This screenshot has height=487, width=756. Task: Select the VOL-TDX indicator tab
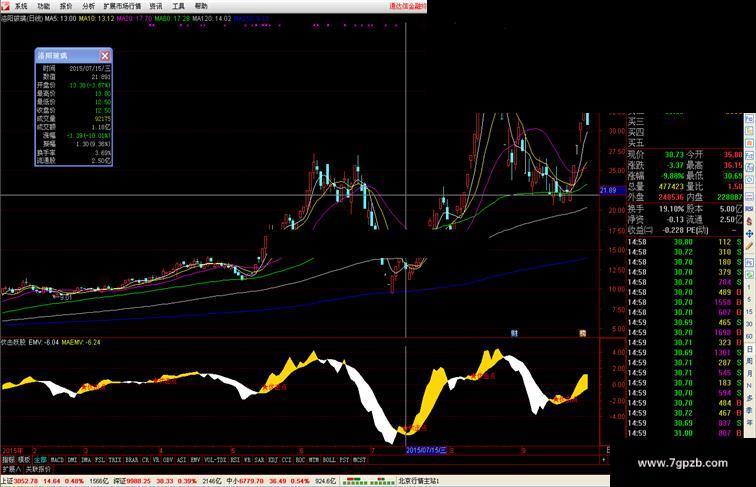(215, 460)
